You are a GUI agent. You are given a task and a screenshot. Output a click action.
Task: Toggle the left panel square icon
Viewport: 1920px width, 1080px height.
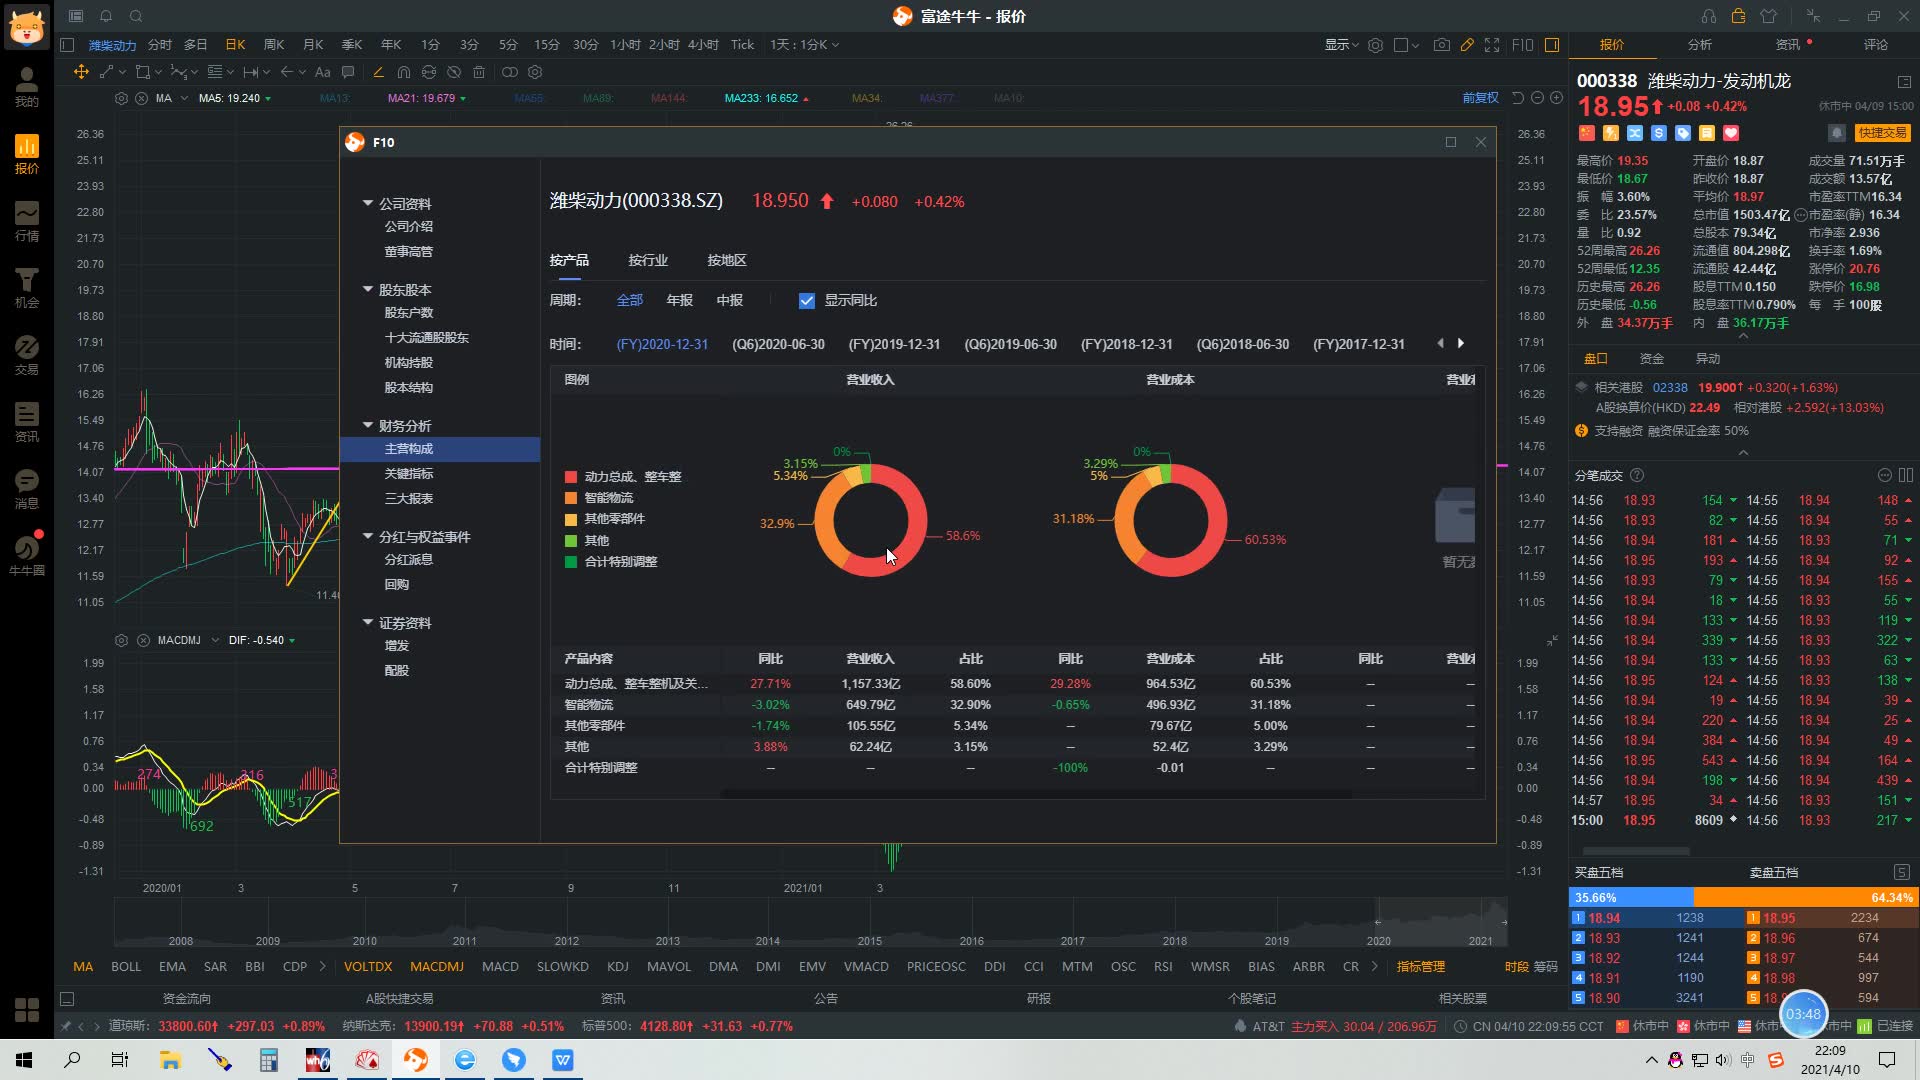tap(67, 45)
